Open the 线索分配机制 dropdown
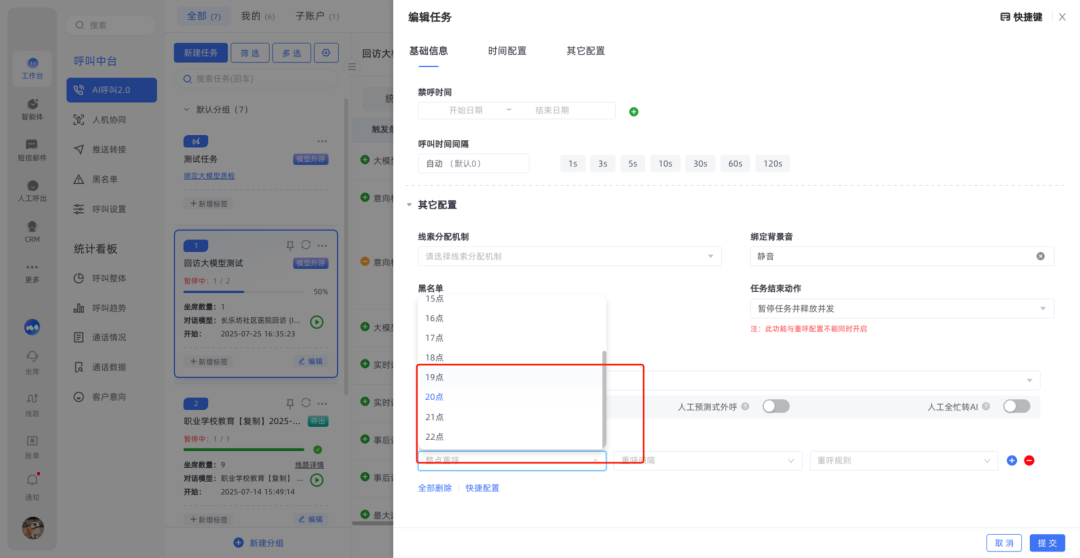Screen dimensions: 1080x558 click(569, 256)
